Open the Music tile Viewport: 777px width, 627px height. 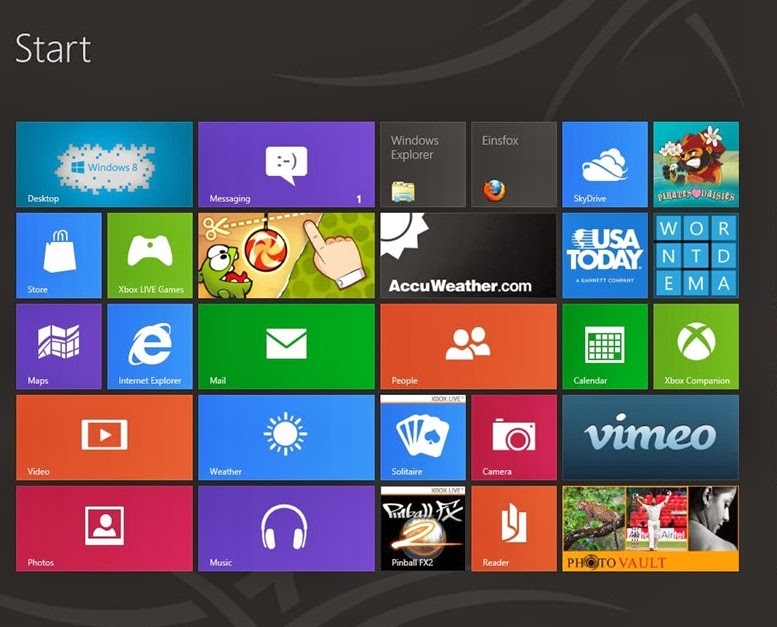pos(286,528)
